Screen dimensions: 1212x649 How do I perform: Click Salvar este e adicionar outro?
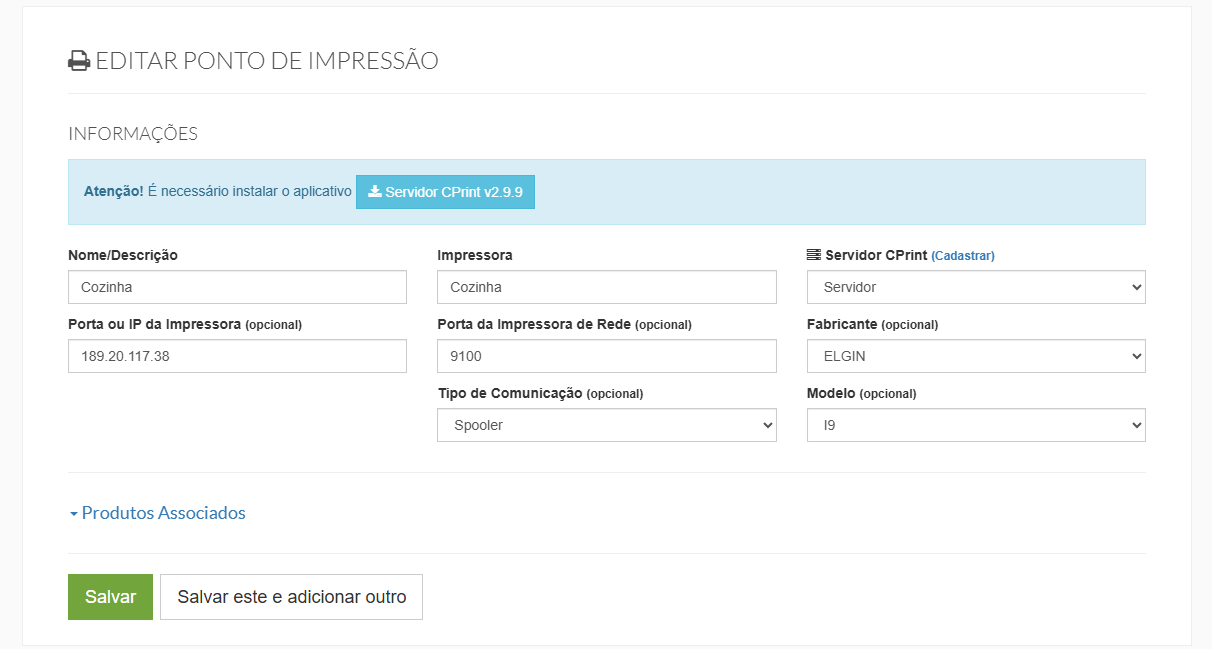coord(291,597)
